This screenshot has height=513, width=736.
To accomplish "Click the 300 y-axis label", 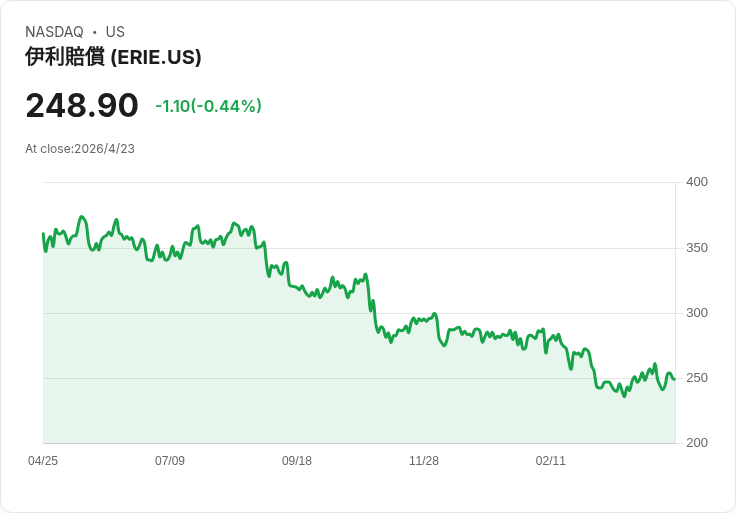I will coord(697,313).
